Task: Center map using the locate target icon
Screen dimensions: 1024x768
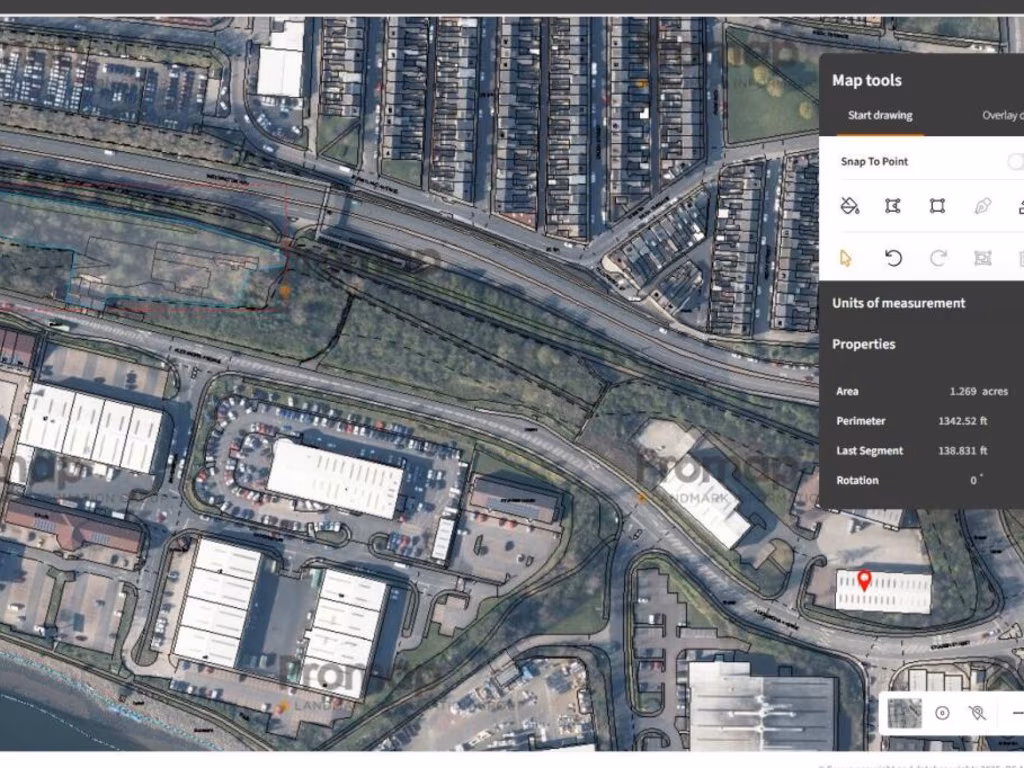Action: (942, 713)
